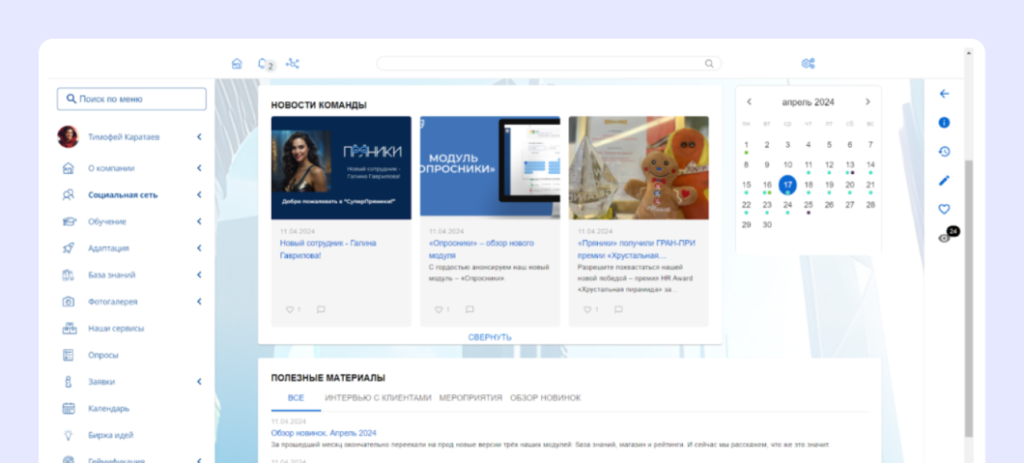Like the page with right sidebar heart
The height and width of the screenshot is (463, 1024).
[944, 209]
